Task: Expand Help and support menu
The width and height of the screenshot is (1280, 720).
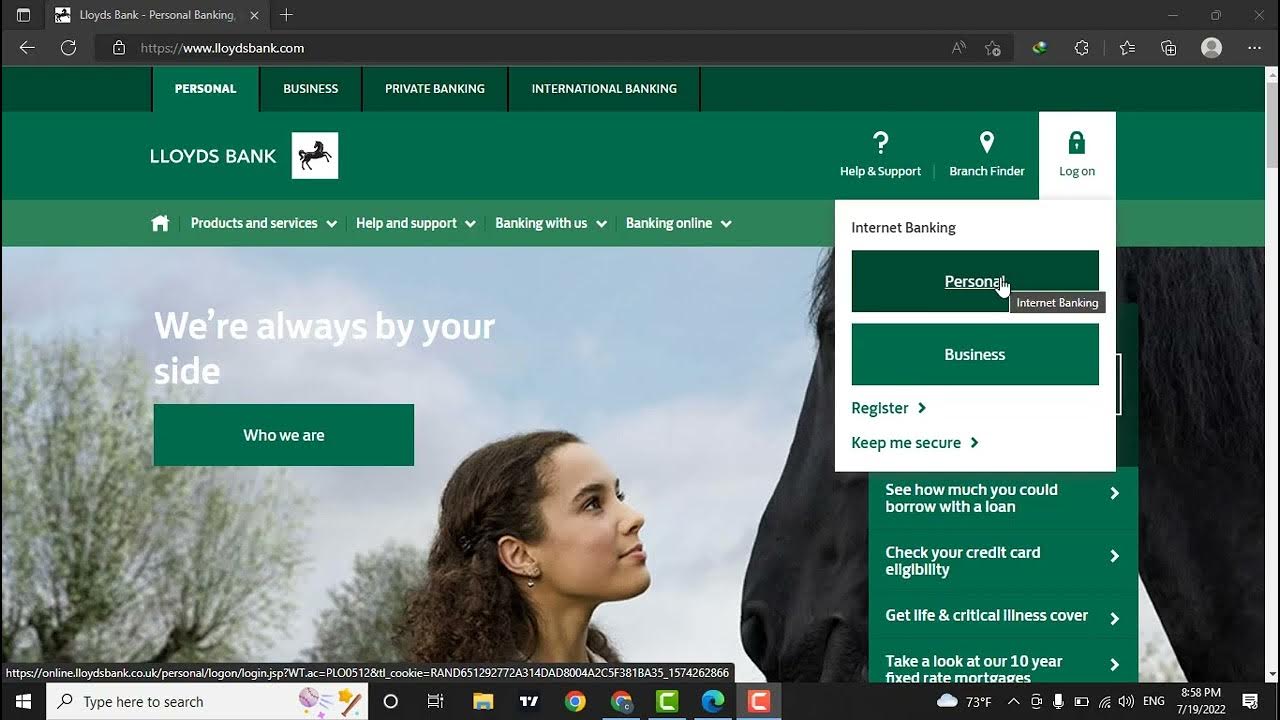Action: pos(415,223)
